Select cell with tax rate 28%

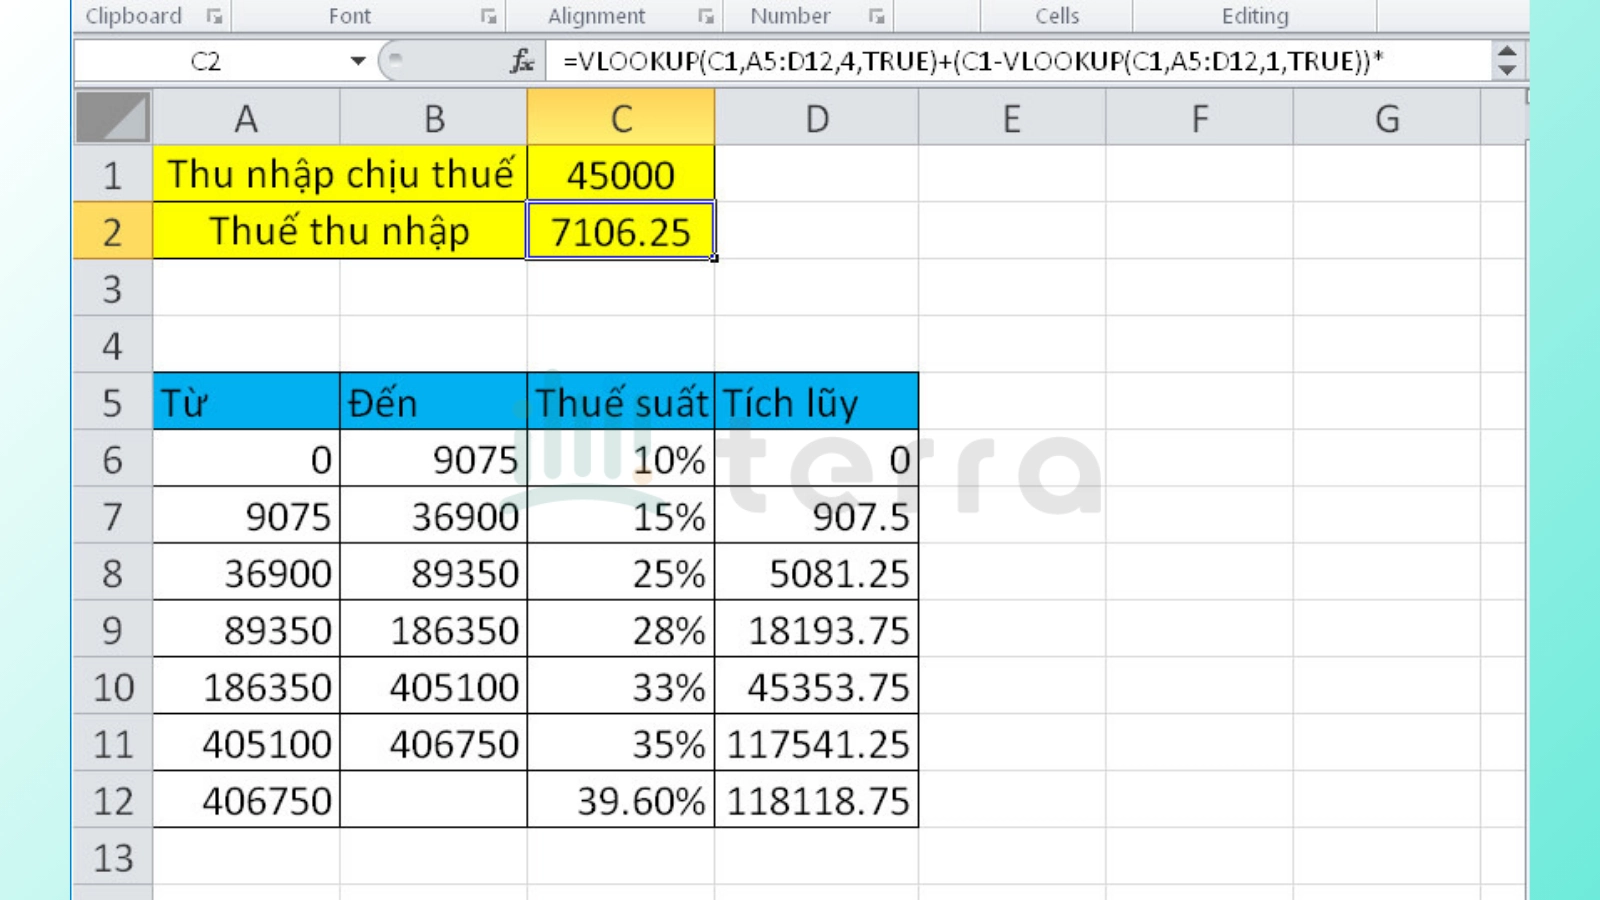(x=621, y=630)
